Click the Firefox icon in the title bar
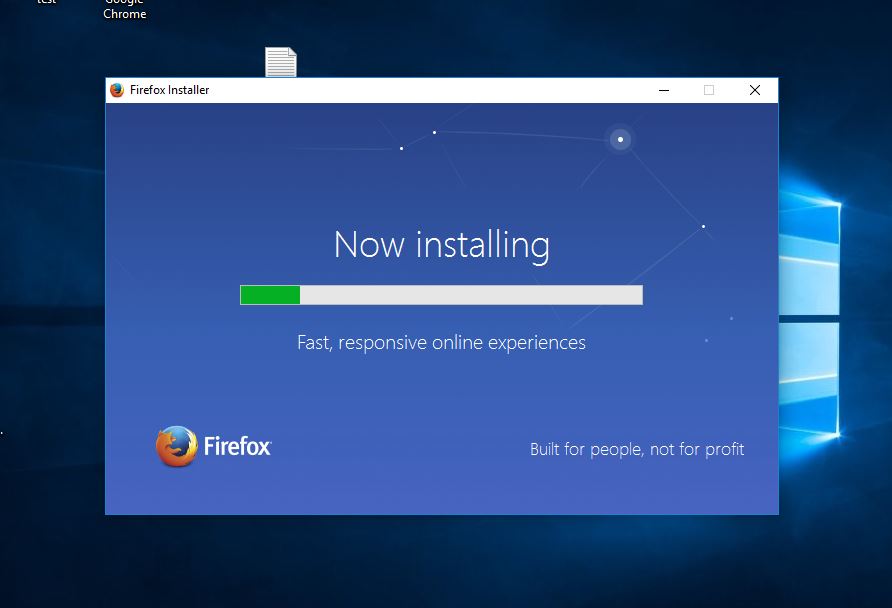This screenshot has height=608, width=892. tap(117, 90)
